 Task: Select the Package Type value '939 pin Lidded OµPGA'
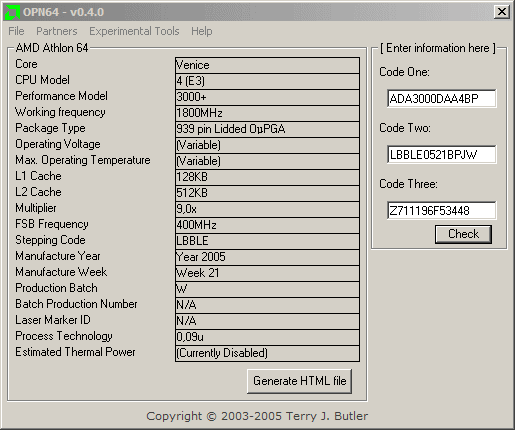coord(267,129)
